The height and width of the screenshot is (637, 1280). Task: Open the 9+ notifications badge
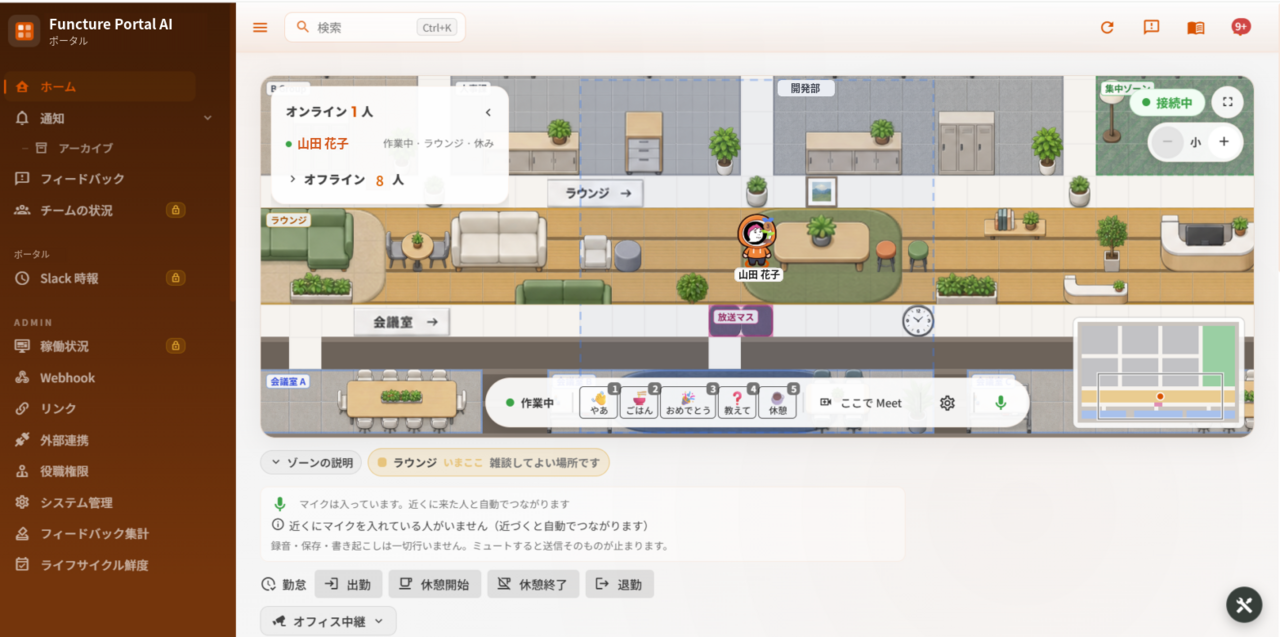pyautogui.click(x=1241, y=27)
